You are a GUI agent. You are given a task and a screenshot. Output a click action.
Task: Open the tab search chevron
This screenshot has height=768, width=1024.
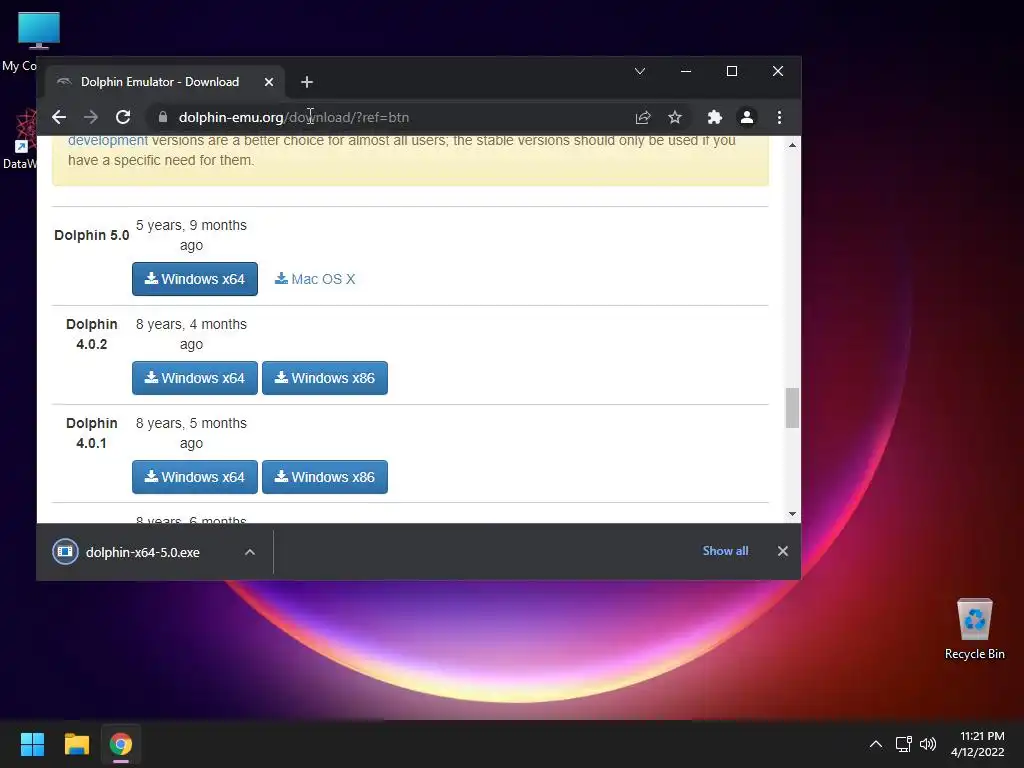[x=640, y=71]
